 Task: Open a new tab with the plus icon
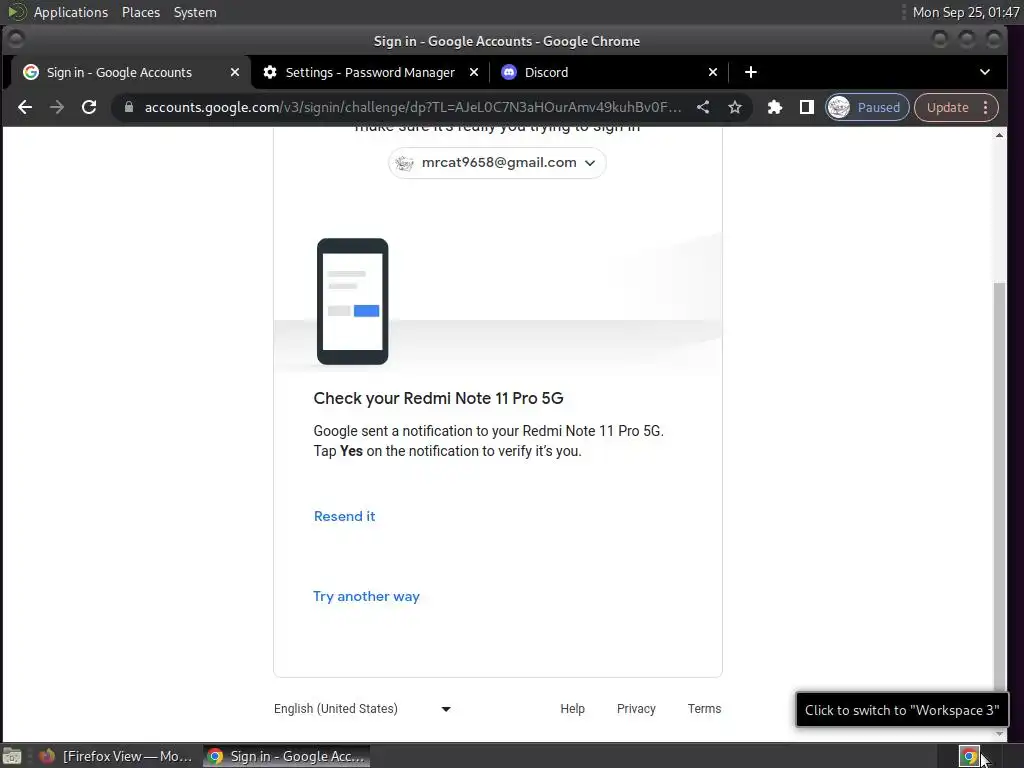click(x=750, y=72)
